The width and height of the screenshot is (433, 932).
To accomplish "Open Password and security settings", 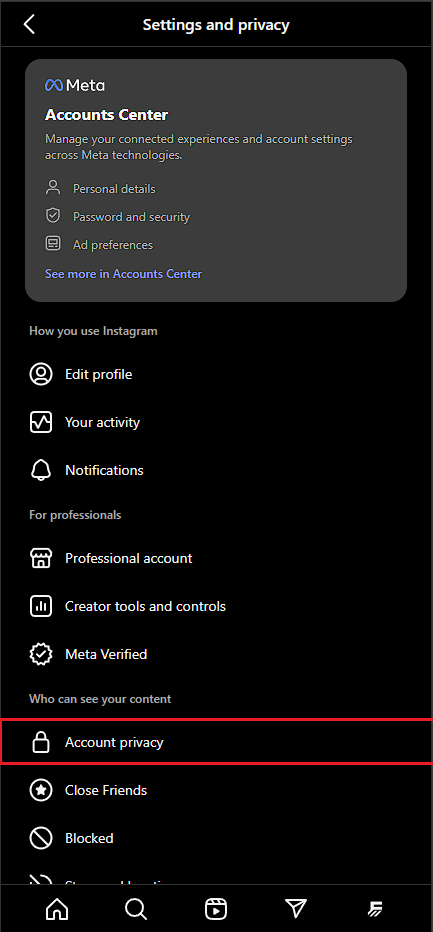I will (x=131, y=217).
